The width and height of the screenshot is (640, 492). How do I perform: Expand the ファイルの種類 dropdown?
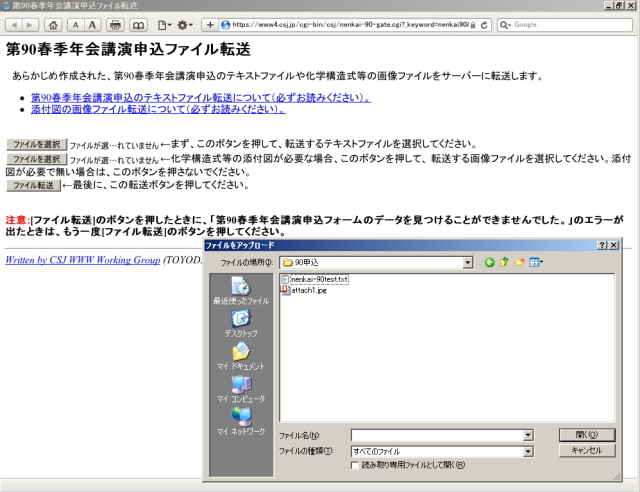point(527,451)
